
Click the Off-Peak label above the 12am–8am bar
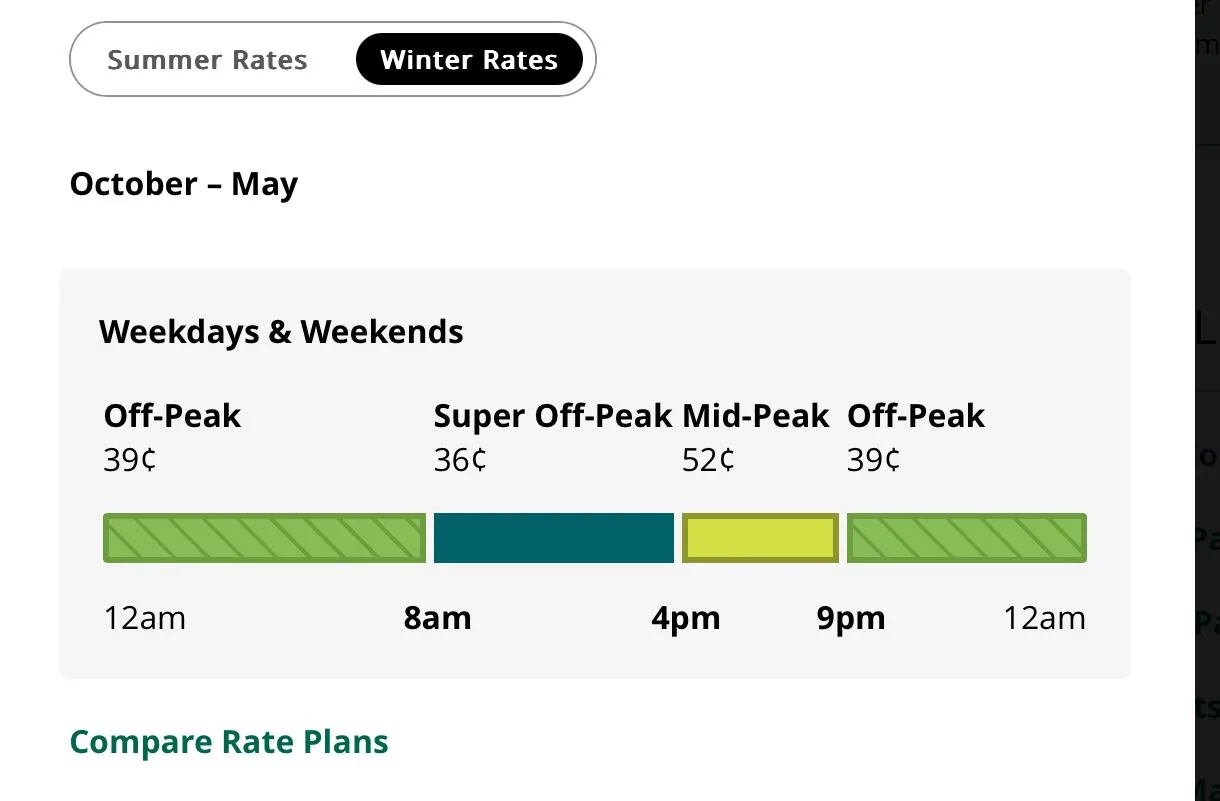coord(172,416)
